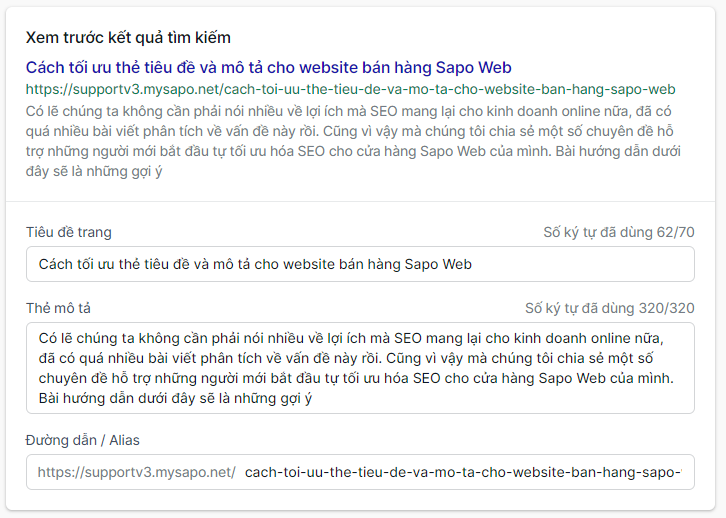Screen dimensions: 726x518
Task: Click the 'Số ký tự đã dùng 62/70' counter
Action: point(619,232)
